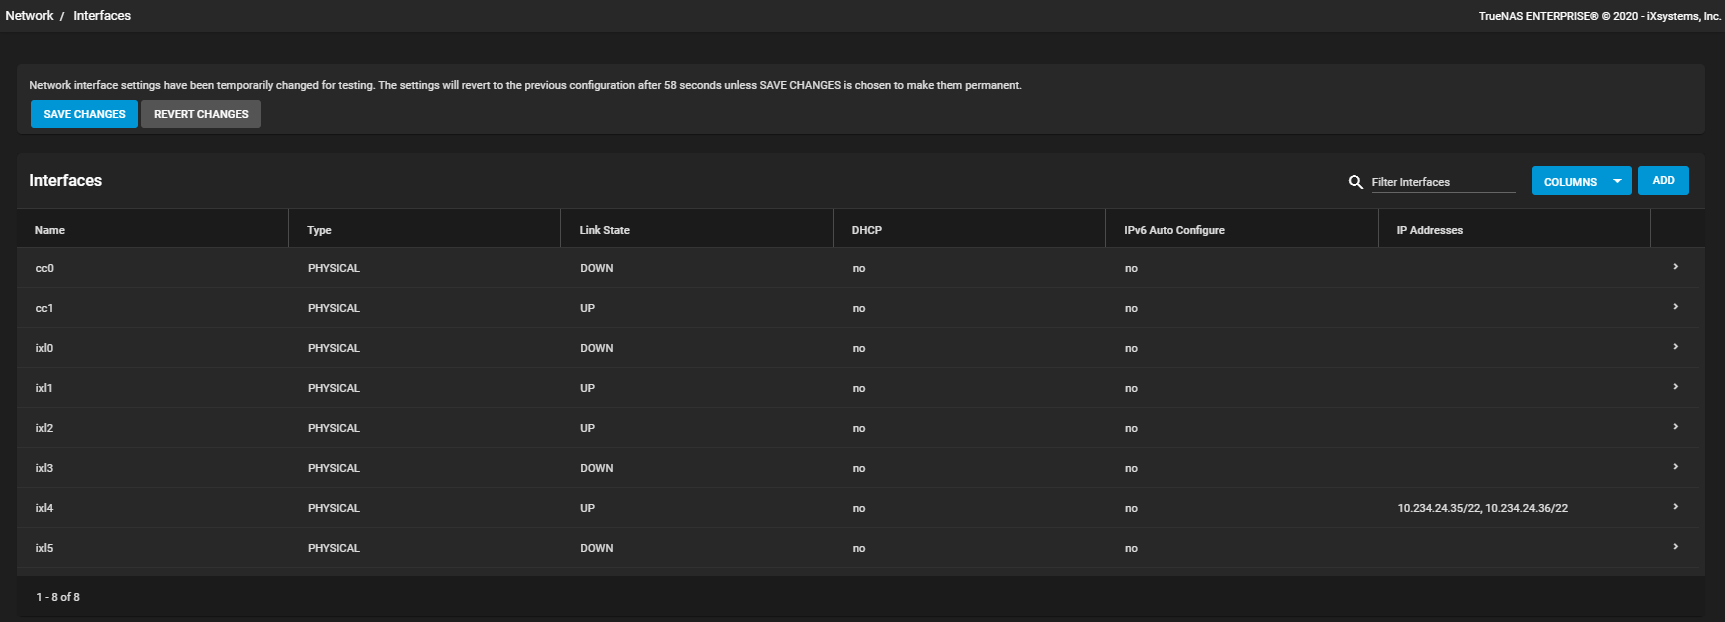Viewport: 1725px width, 622px height.
Task: Sort by the DHCP column header
Action: (x=867, y=230)
